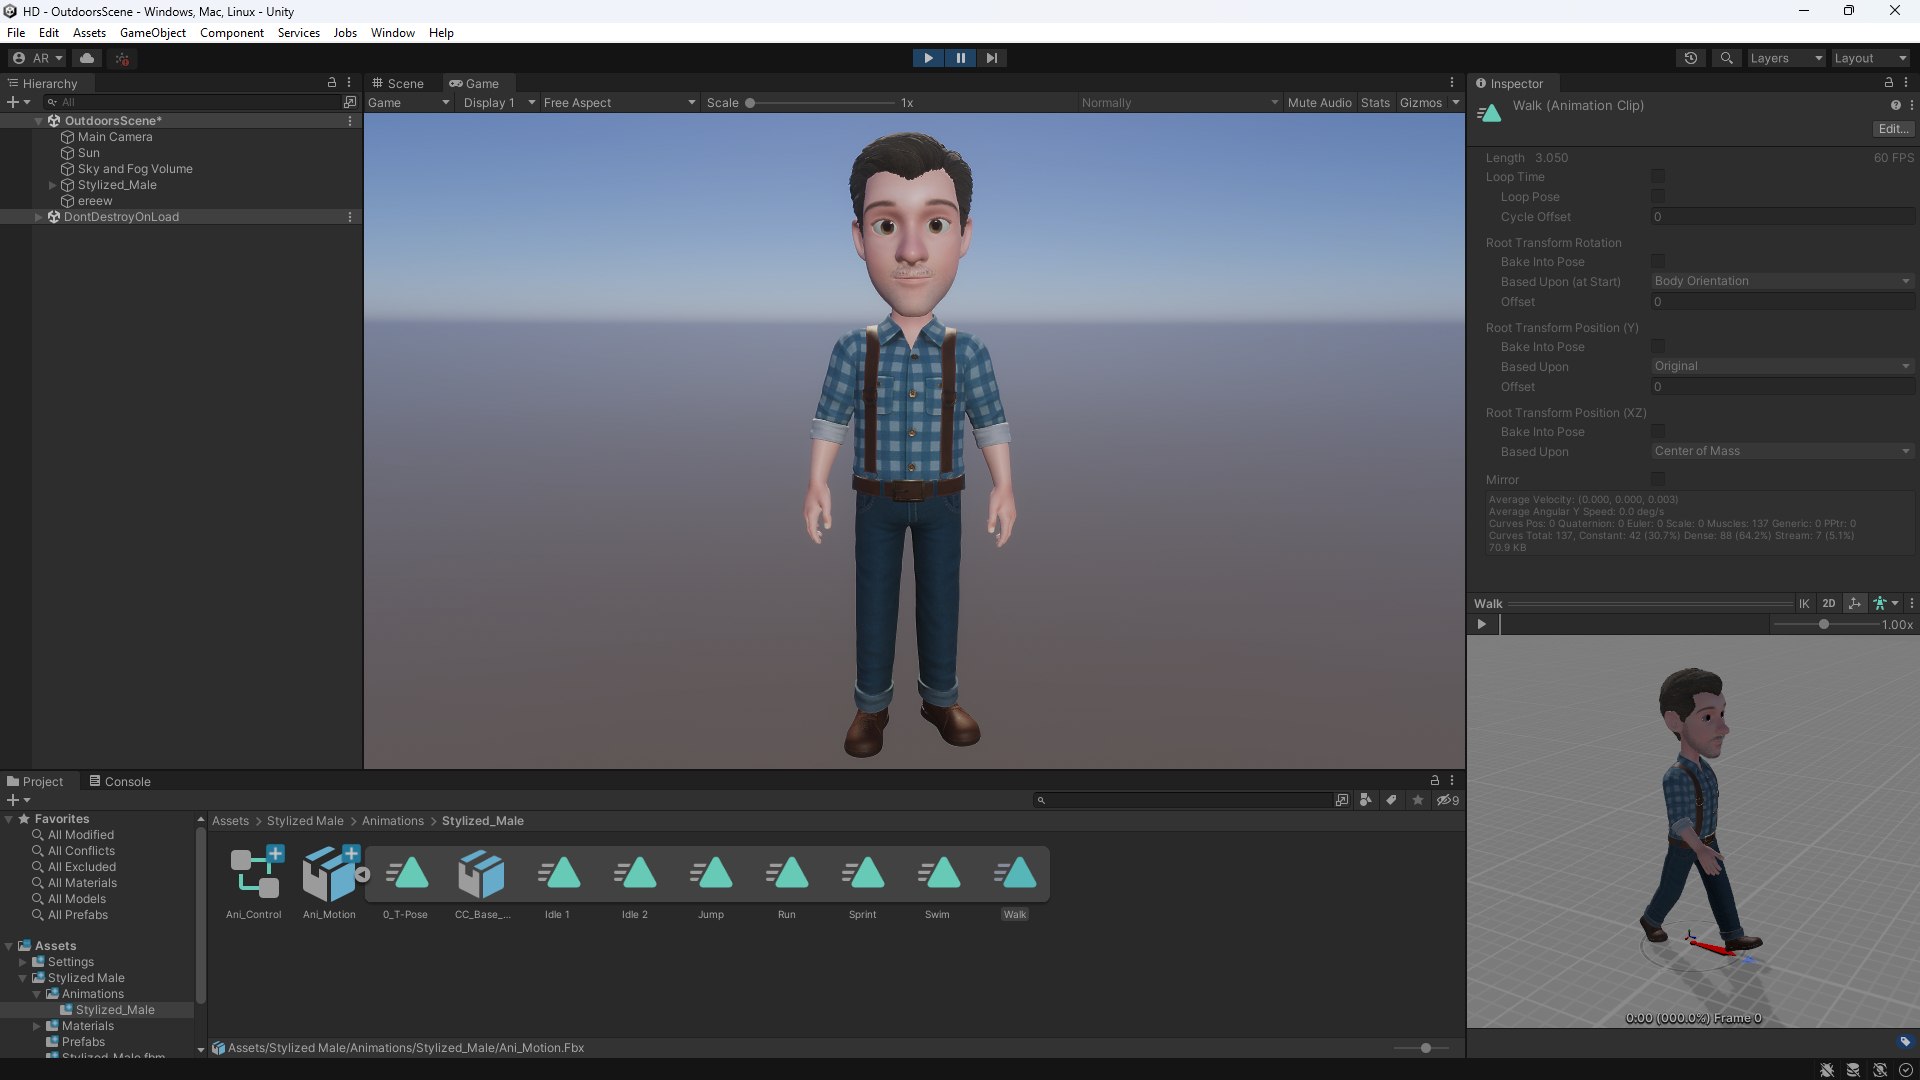The image size is (1920, 1080).
Task: Open the Undo History icon in the toolbar
Action: pyautogui.click(x=1691, y=58)
